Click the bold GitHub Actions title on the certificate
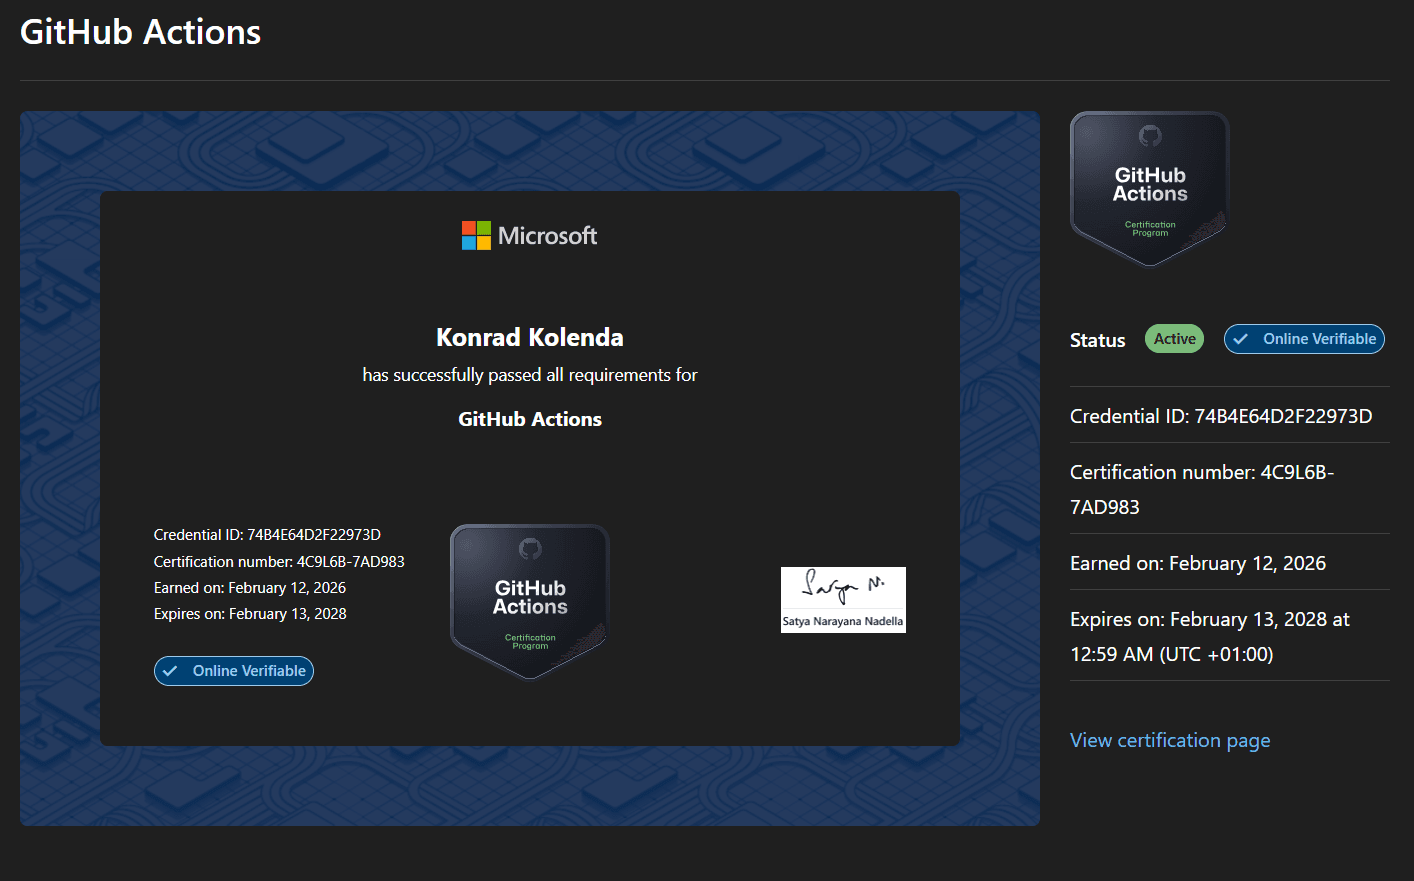1414x881 pixels. [x=530, y=419]
